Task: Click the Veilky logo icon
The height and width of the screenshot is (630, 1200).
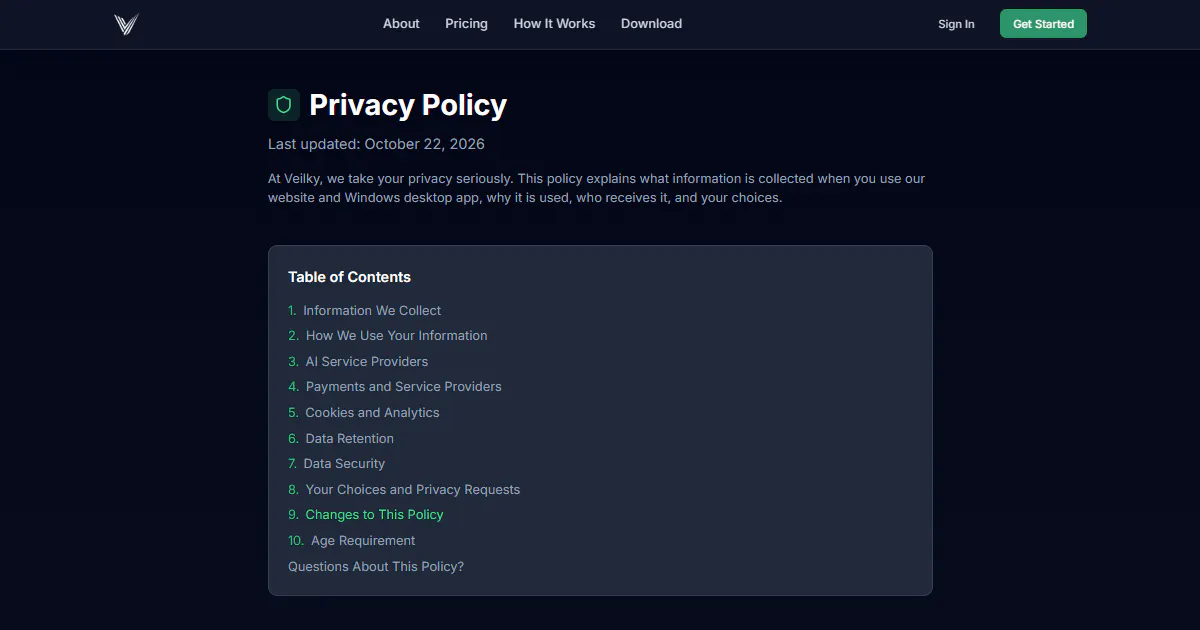Action: coord(126,24)
